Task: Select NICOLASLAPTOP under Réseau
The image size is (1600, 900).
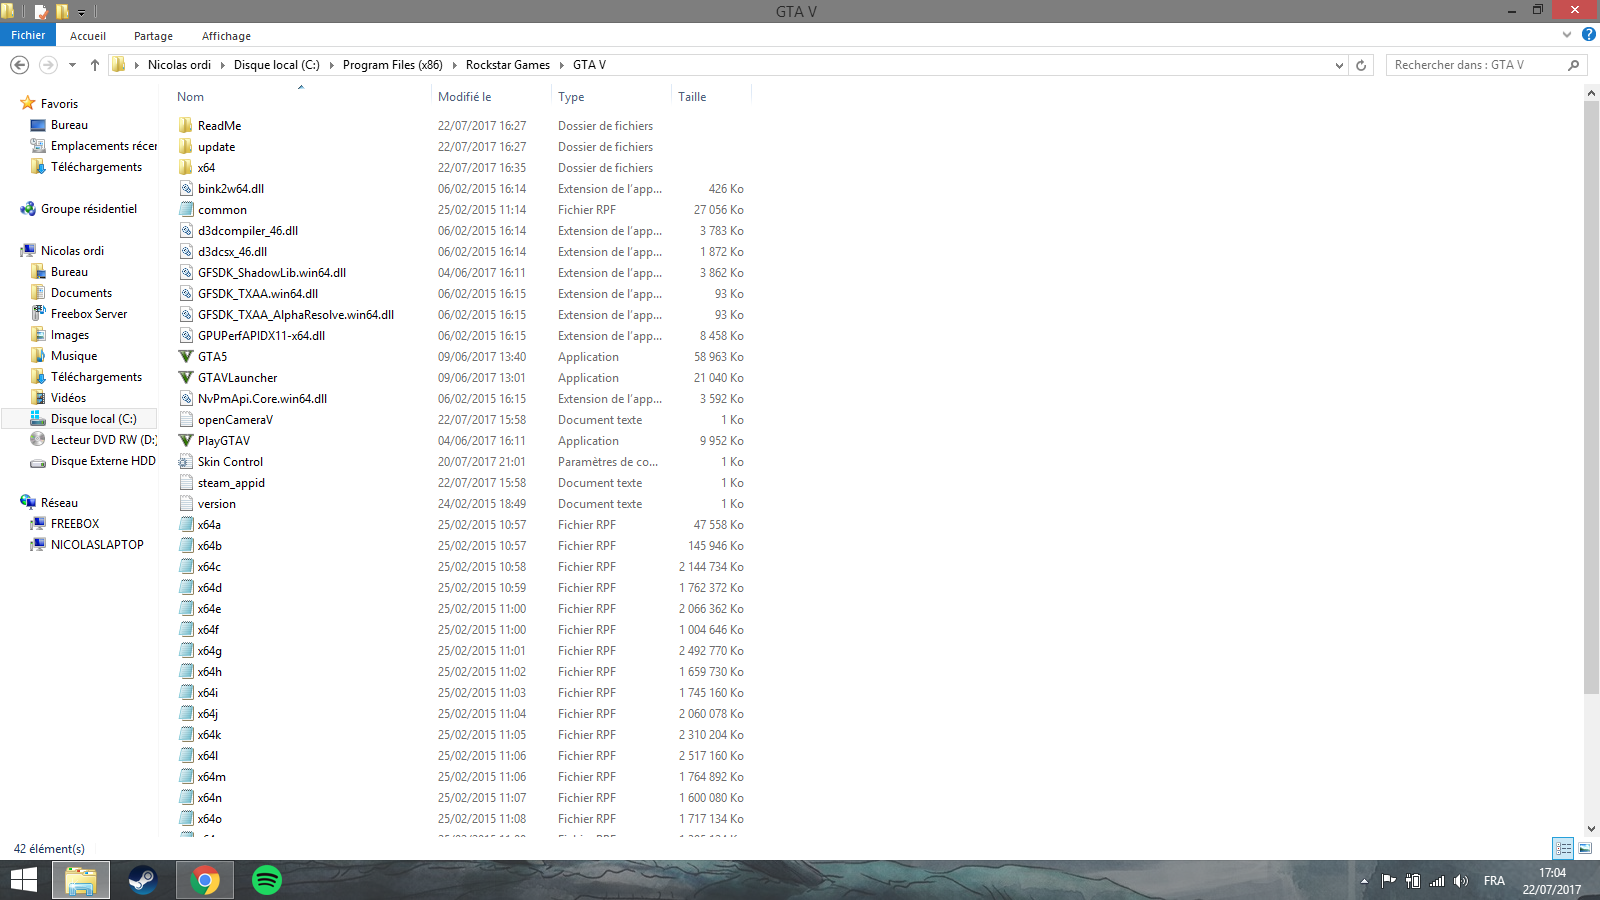Action: [97, 545]
